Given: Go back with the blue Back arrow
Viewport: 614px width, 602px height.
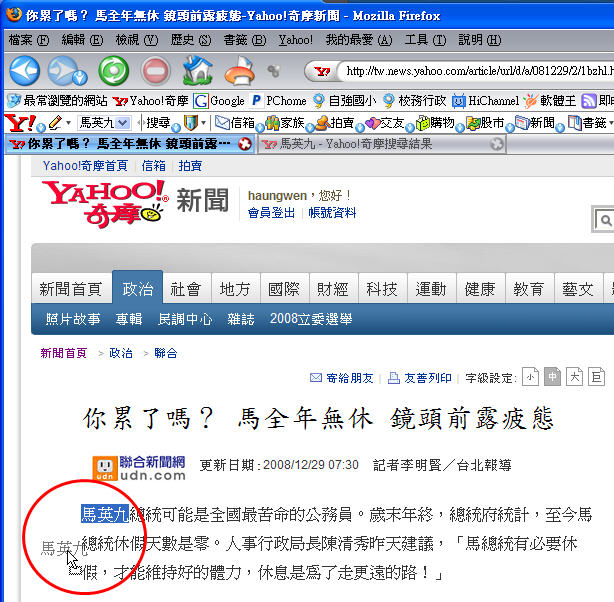Looking at the screenshot, I should [x=24, y=71].
